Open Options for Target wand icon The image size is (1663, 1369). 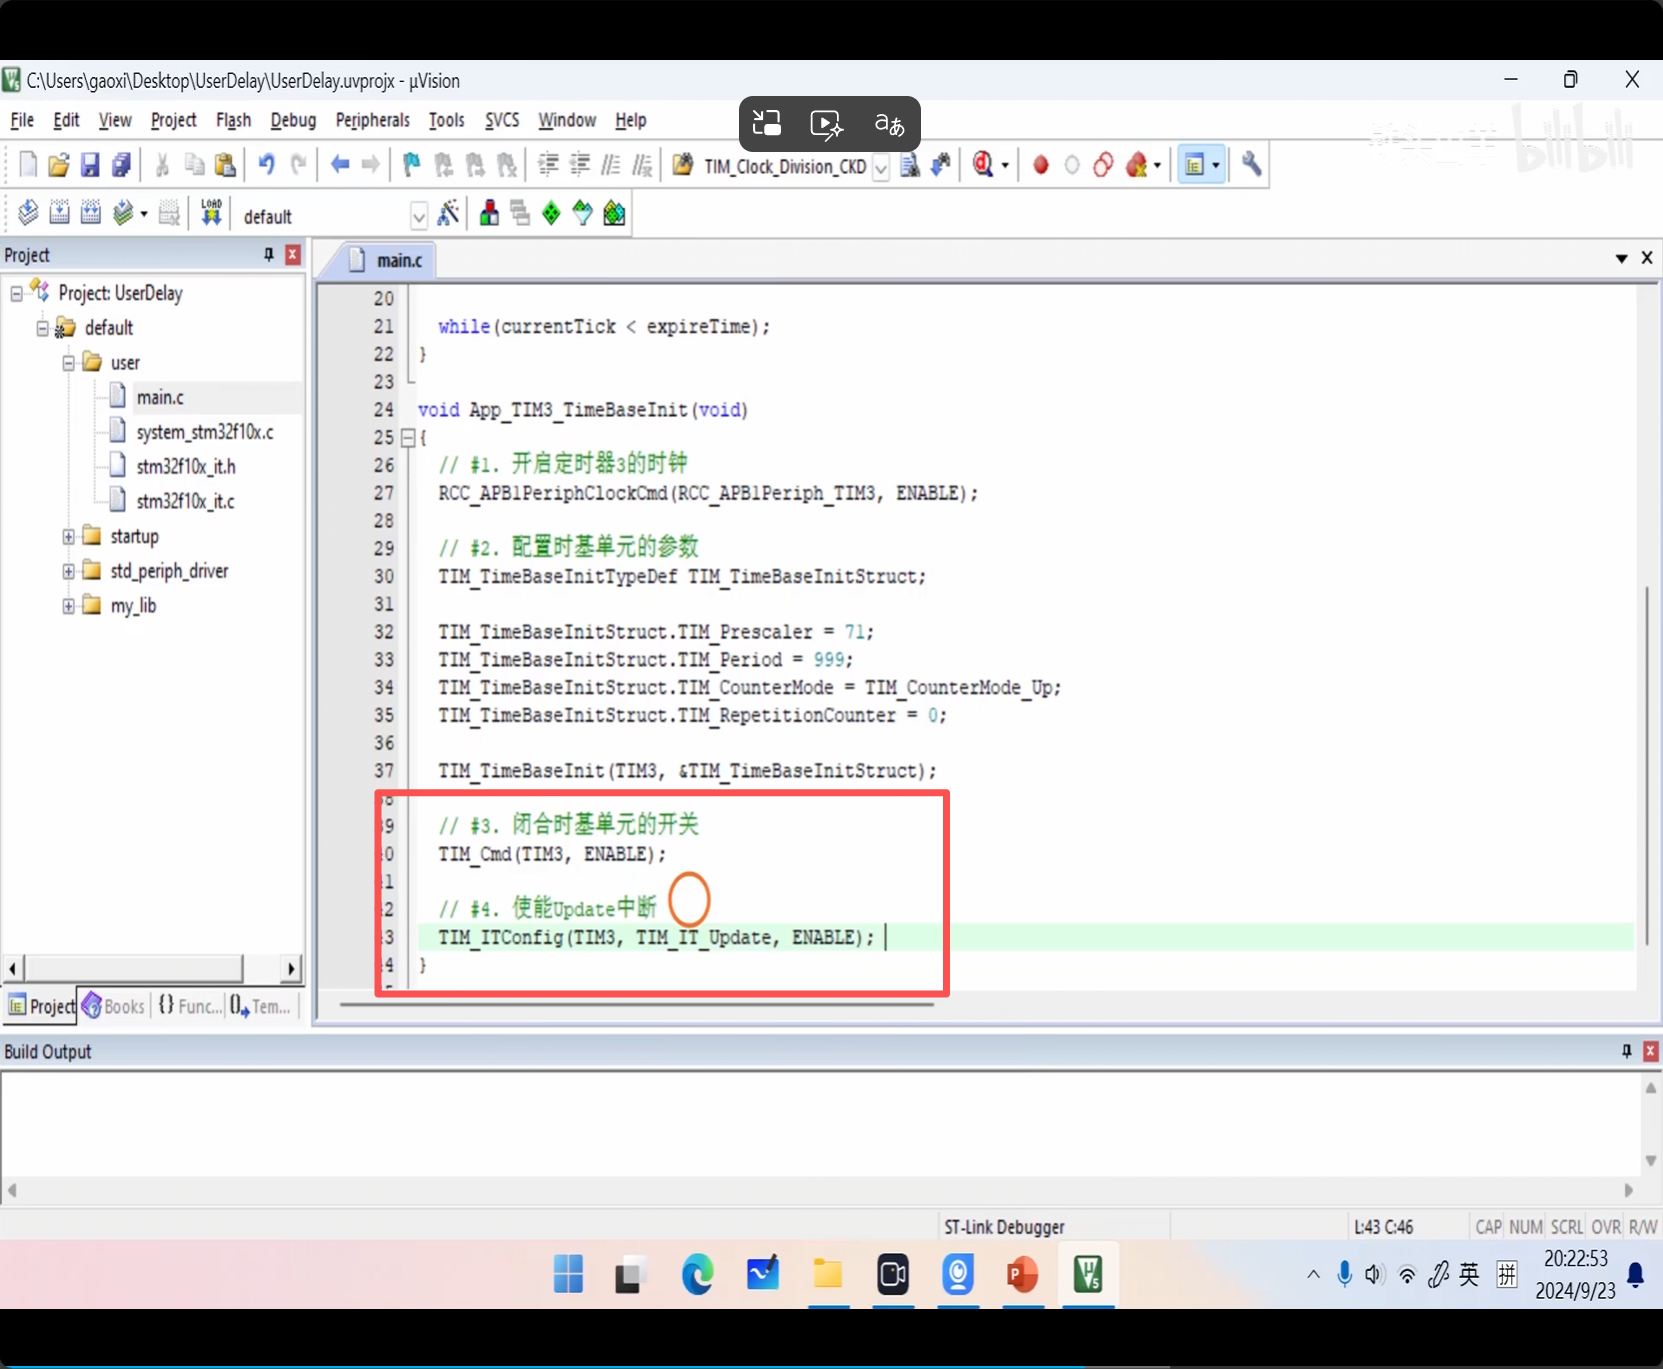tap(449, 213)
